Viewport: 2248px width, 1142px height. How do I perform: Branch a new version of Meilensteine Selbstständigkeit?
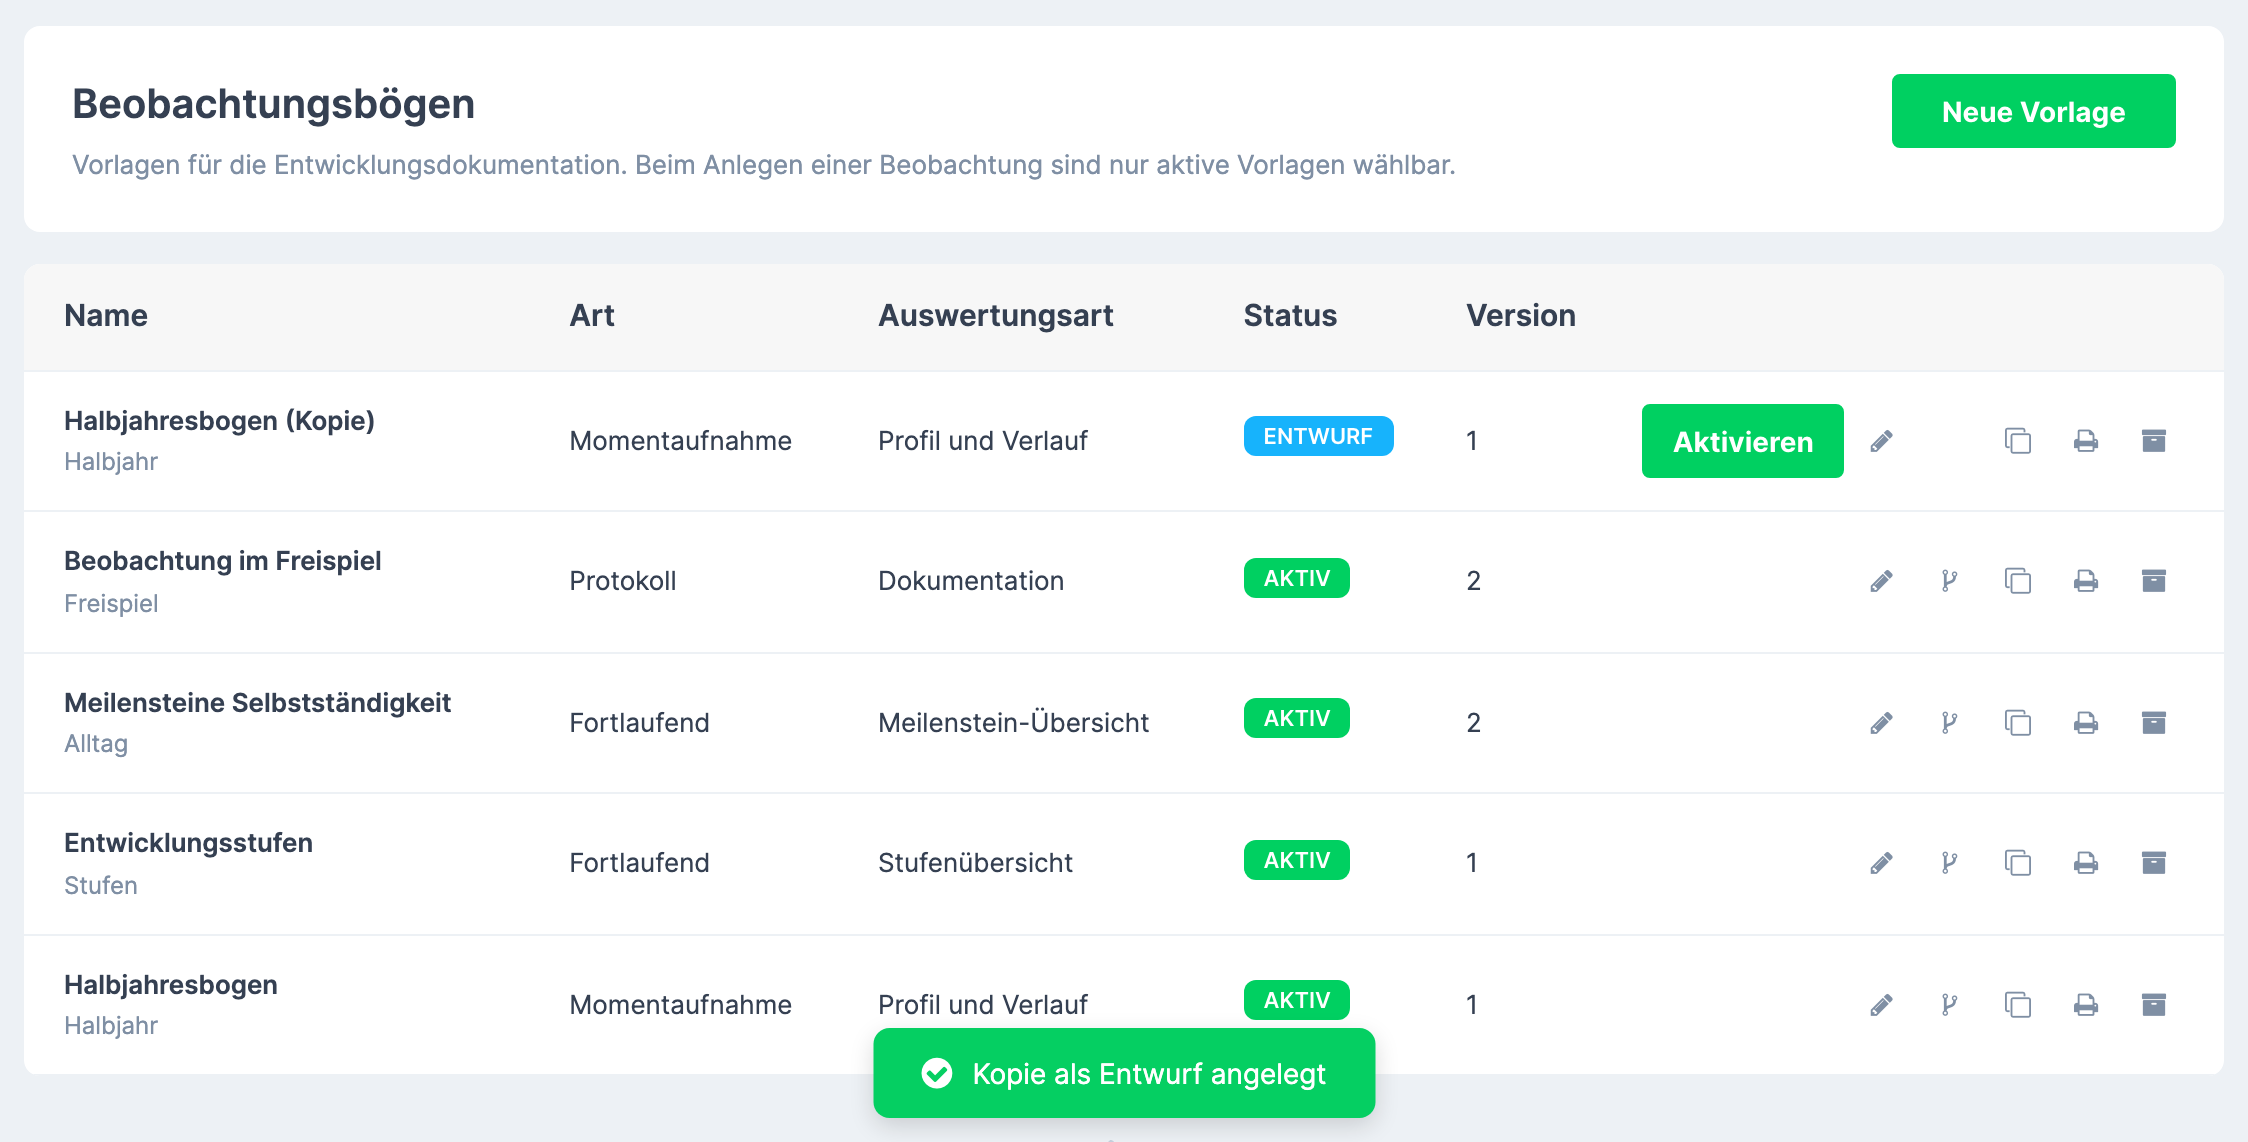(x=1949, y=723)
